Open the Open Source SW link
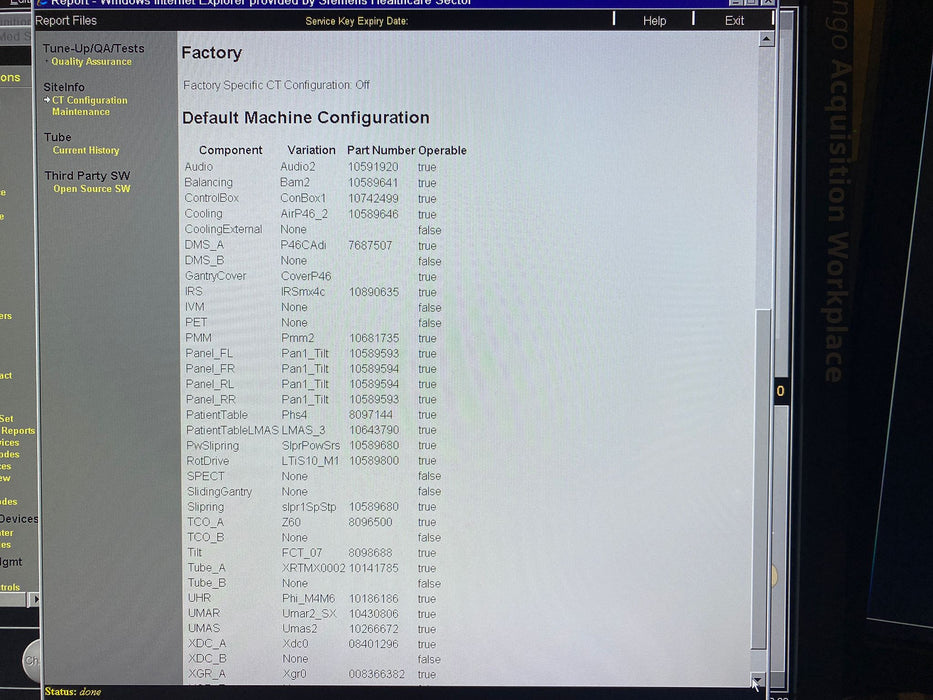The height and width of the screenshot is (700, 933). click(91, 189)
